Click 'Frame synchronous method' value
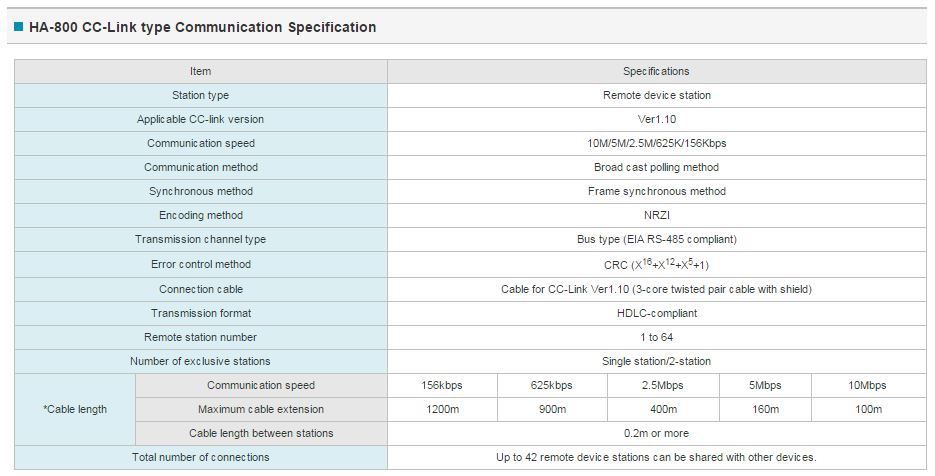This screenshot has width=935, height=476. pos(657,191)
